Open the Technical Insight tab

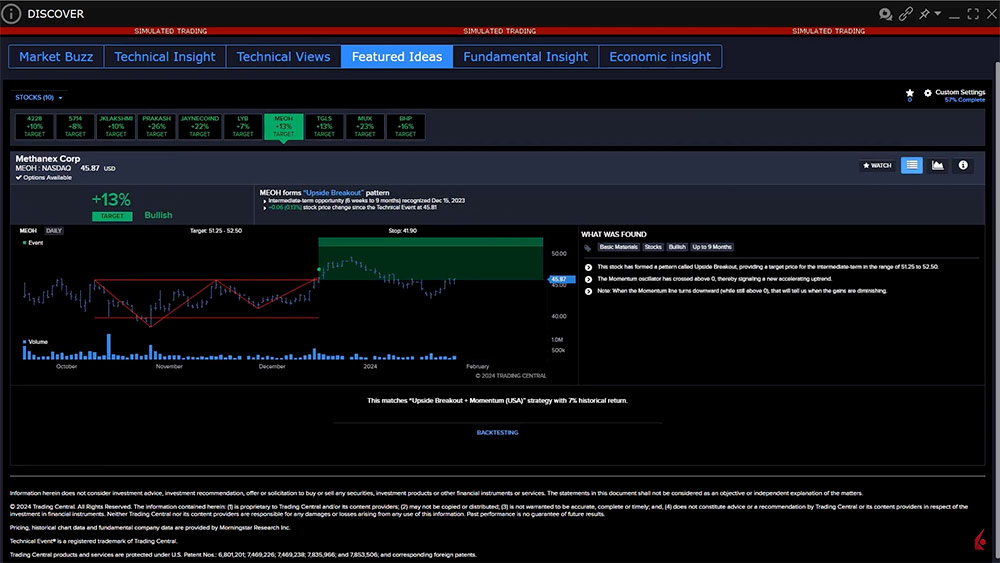pos(165,57)
